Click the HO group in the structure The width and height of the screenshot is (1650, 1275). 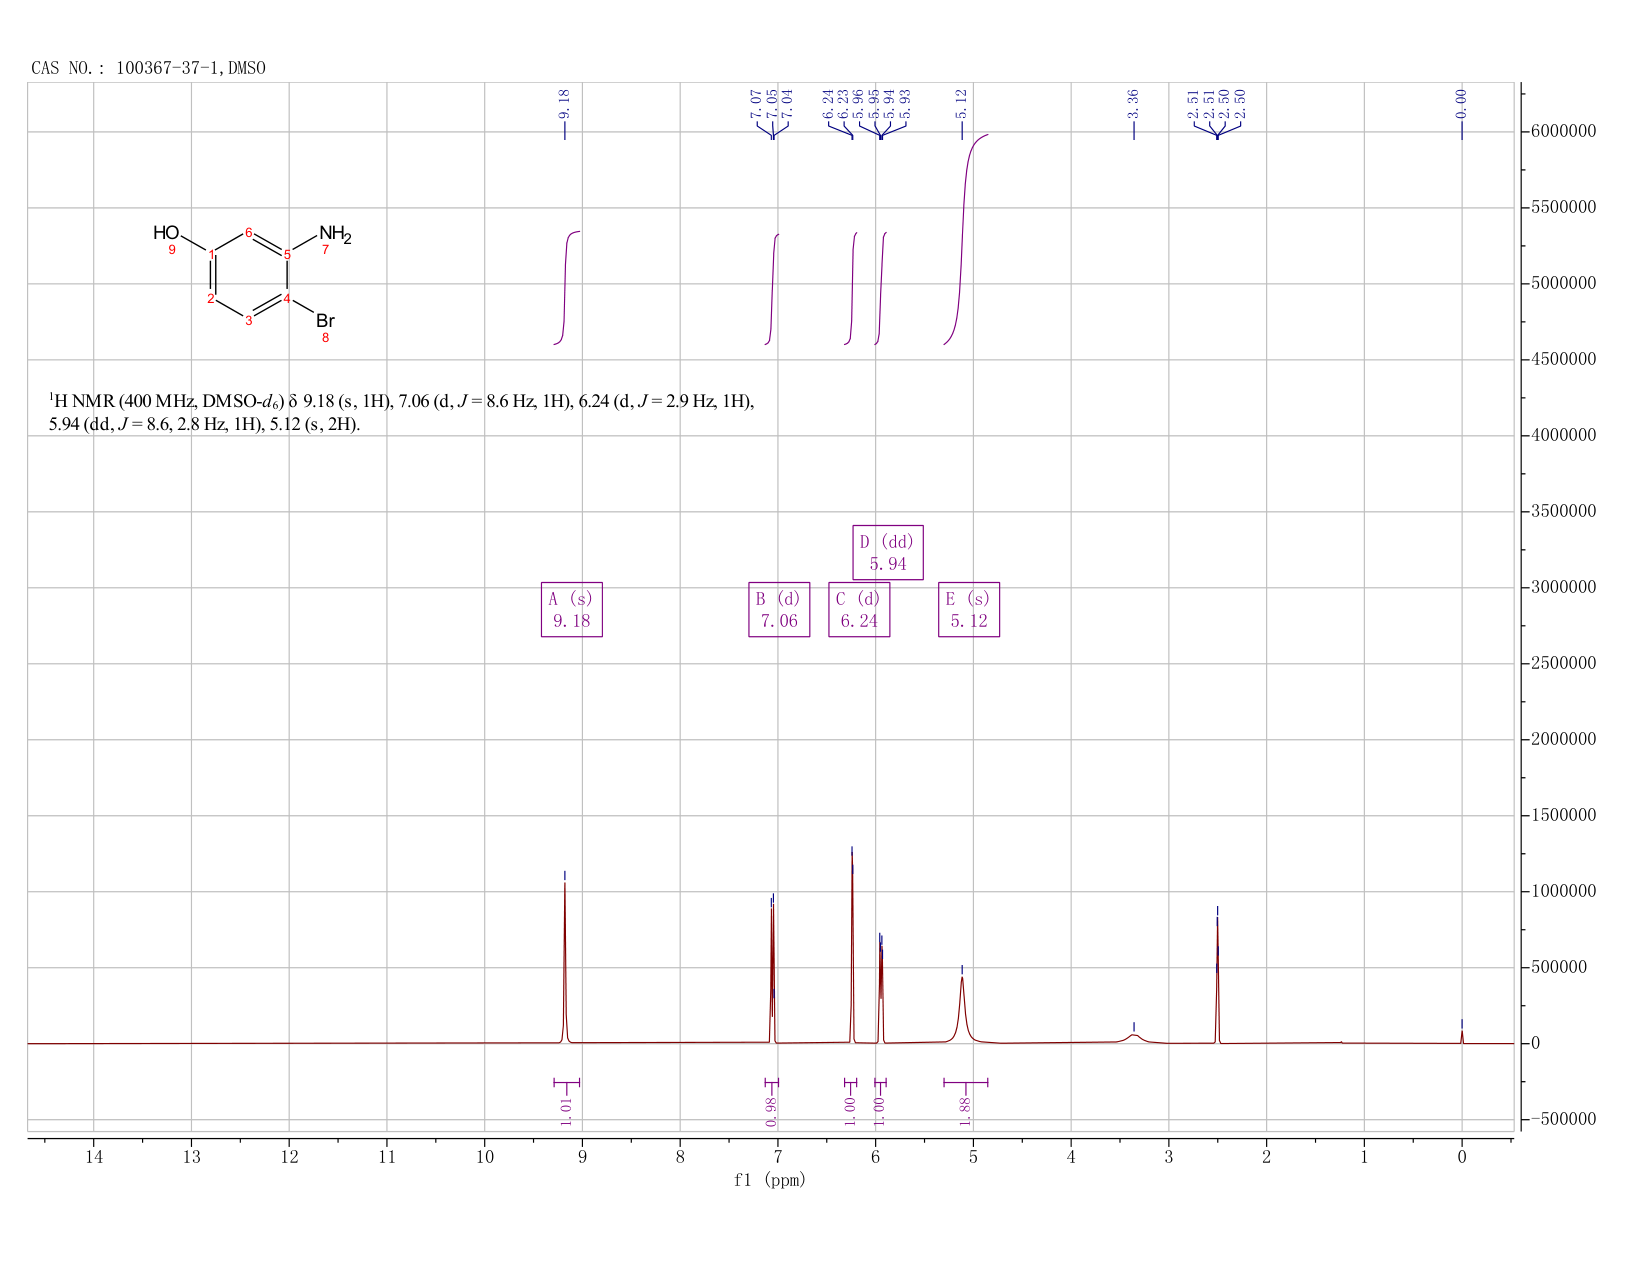pyautogui.click(x=166, y=233)
